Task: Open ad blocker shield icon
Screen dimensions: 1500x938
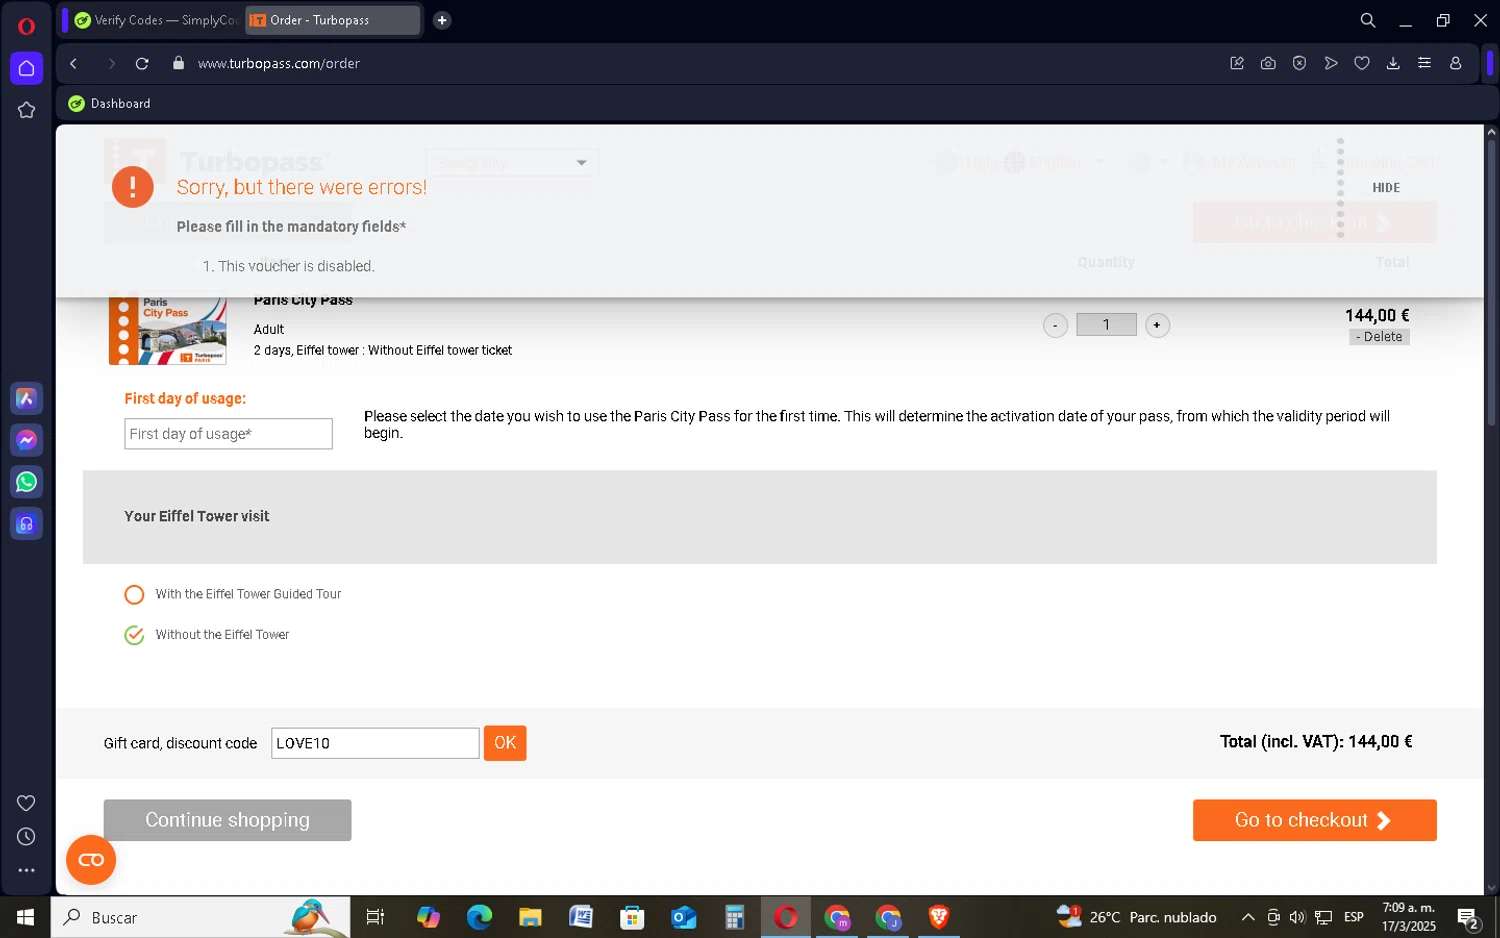Action: coord(1299,63)
